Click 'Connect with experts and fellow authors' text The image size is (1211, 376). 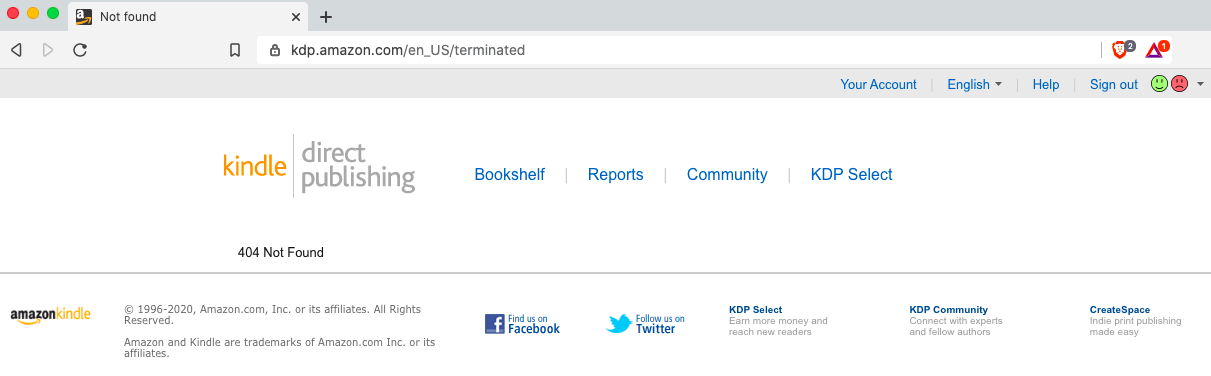point(956,326)
